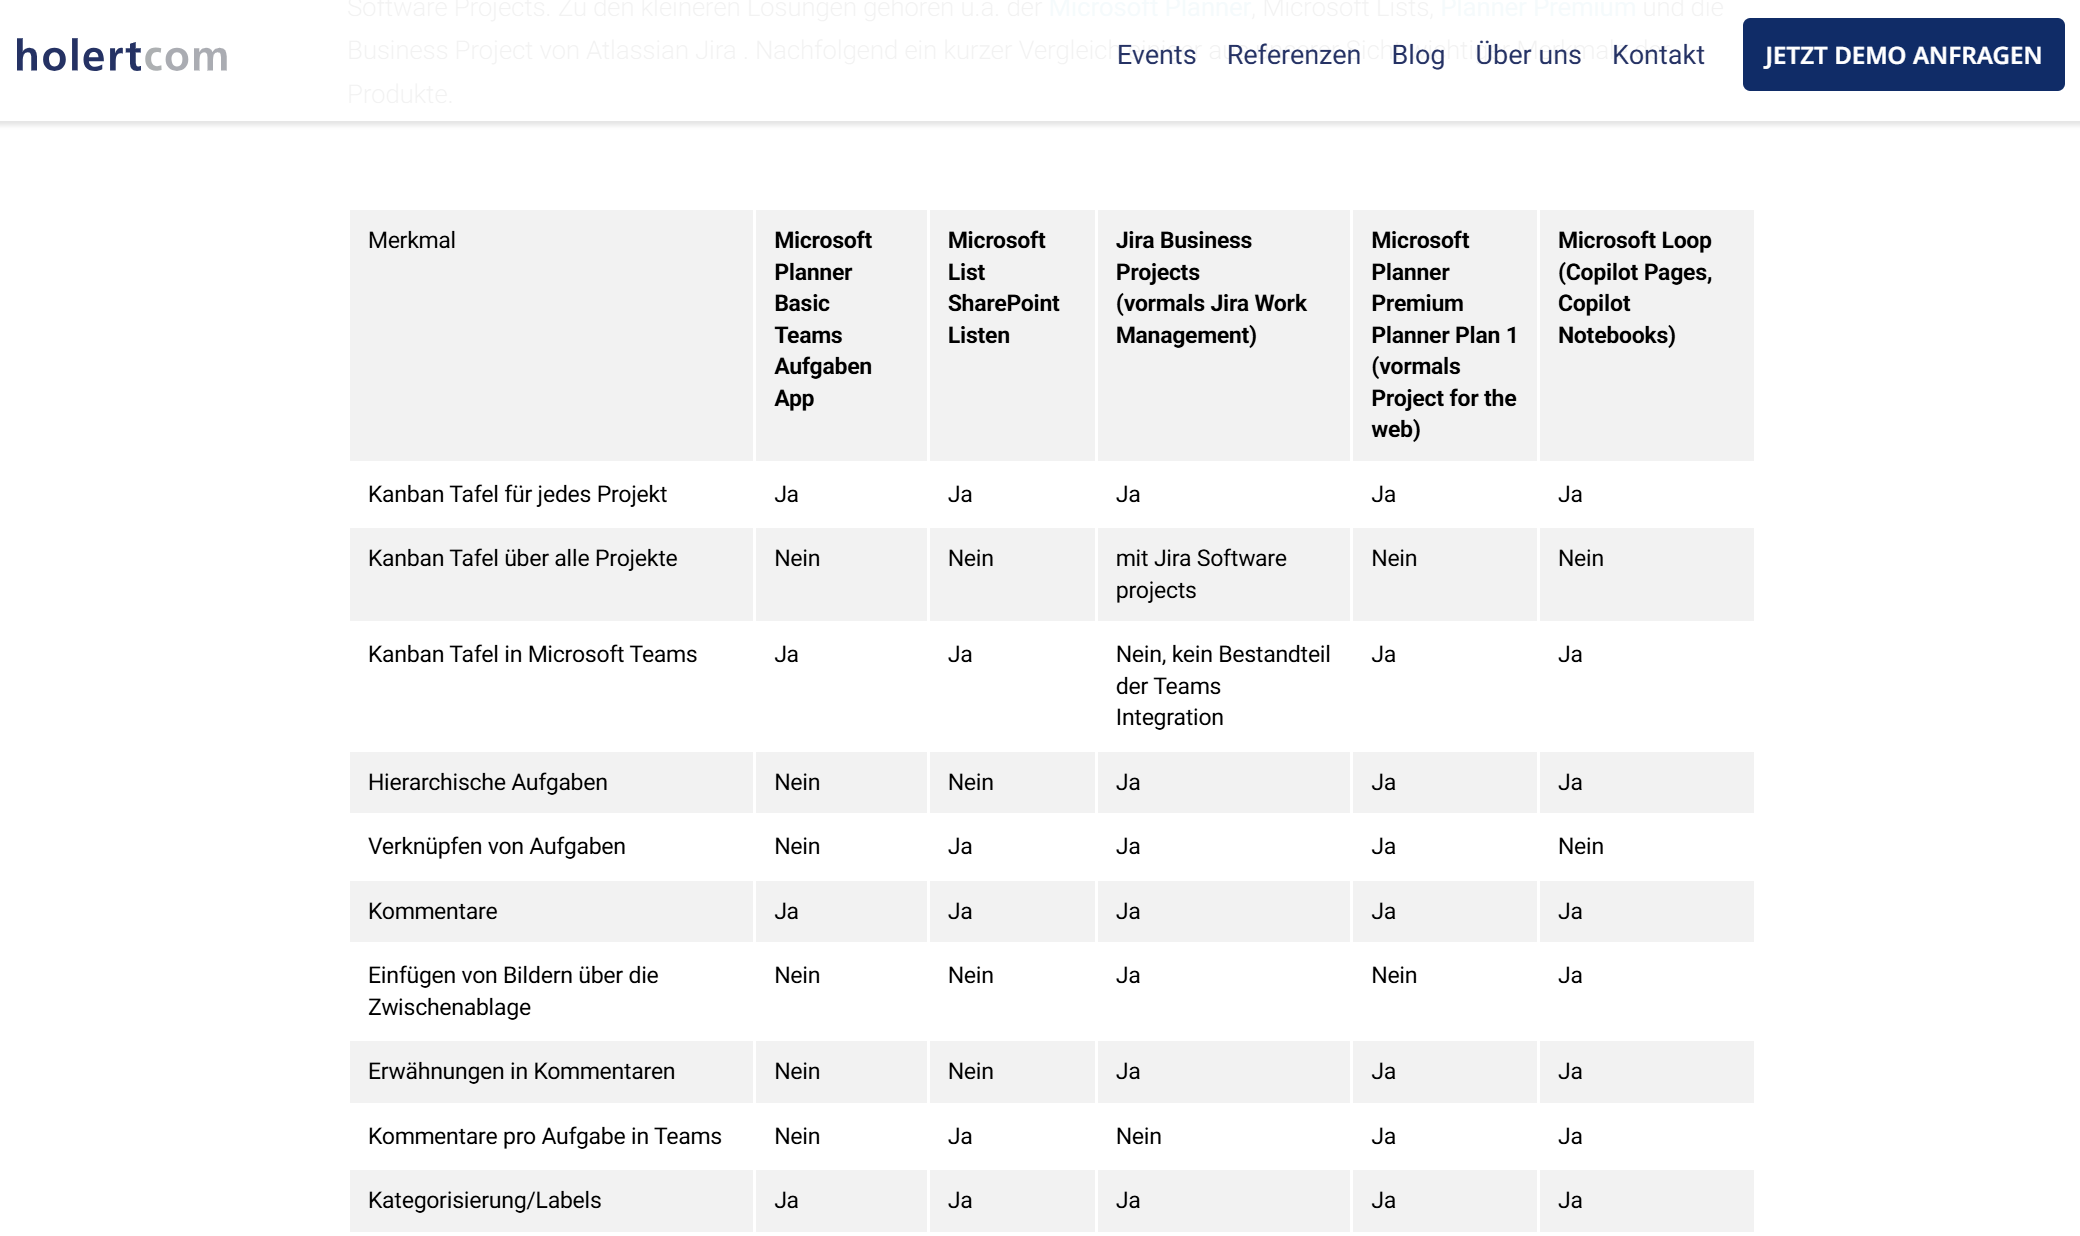Click the row labeled Kanban Tafel für jedes Projekt
Image resolution: width=2080 pixels, height=1236 pixels.
coord(518,493)
